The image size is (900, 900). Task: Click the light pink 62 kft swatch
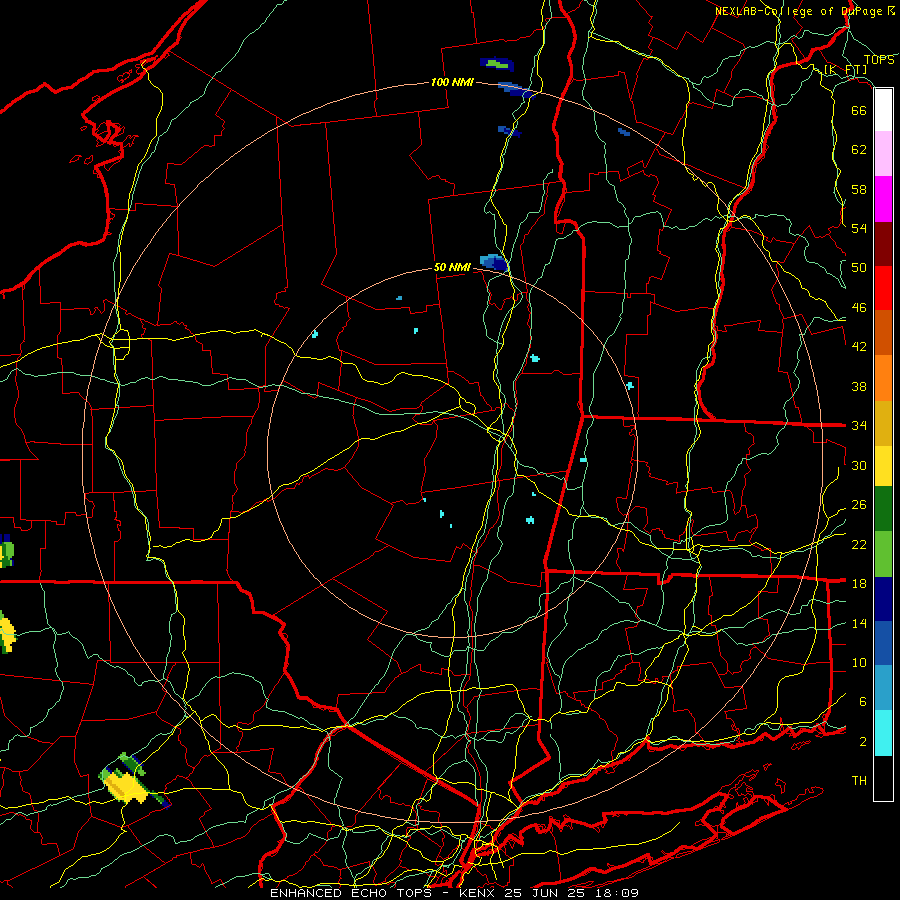pos(883,153)
